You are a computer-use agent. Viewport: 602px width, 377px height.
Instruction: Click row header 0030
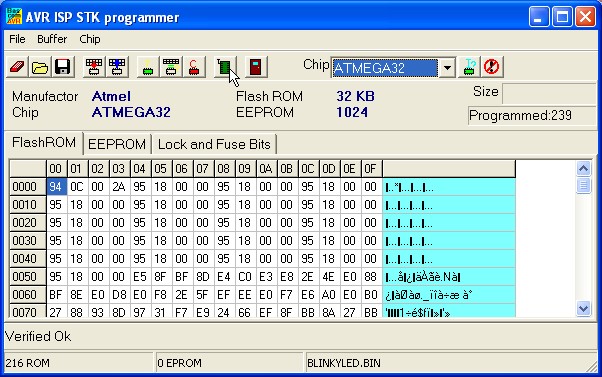point(28,241)
